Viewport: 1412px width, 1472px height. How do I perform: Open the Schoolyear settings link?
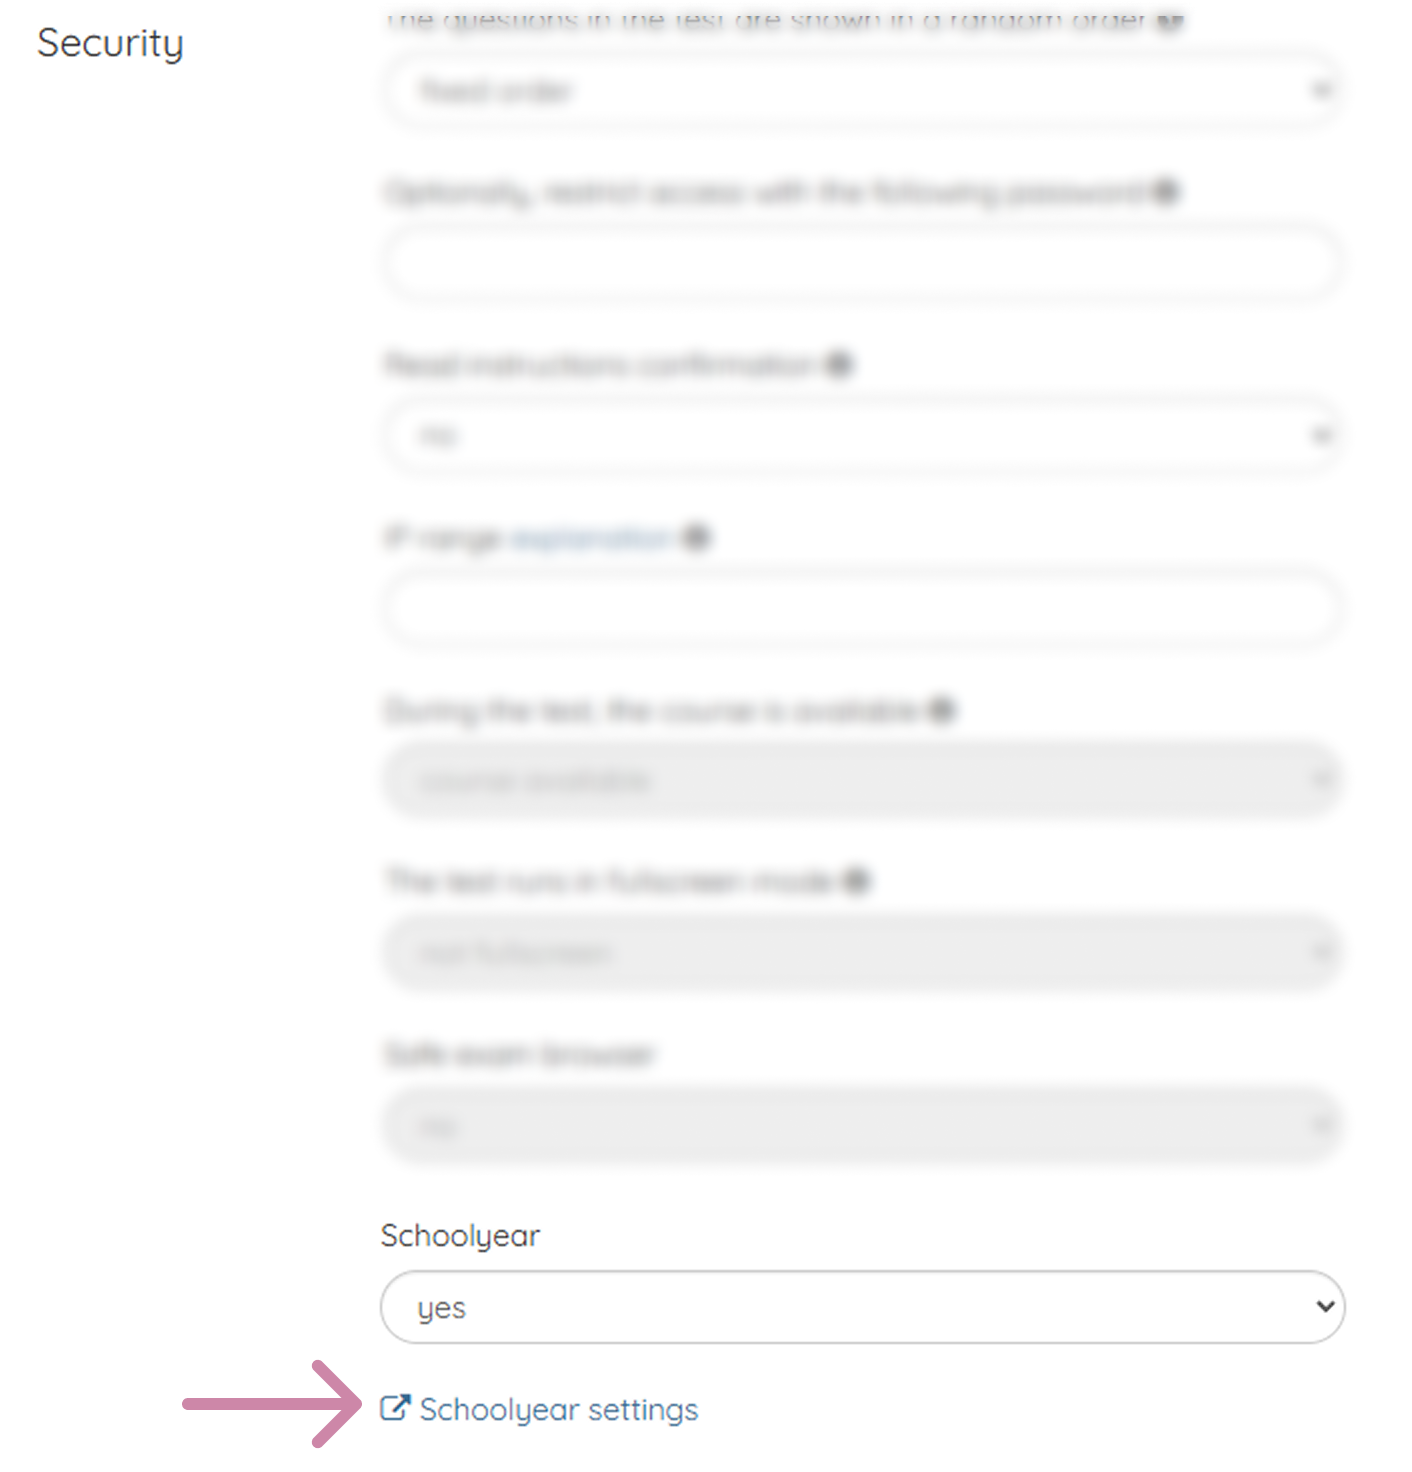point(558,1410)
